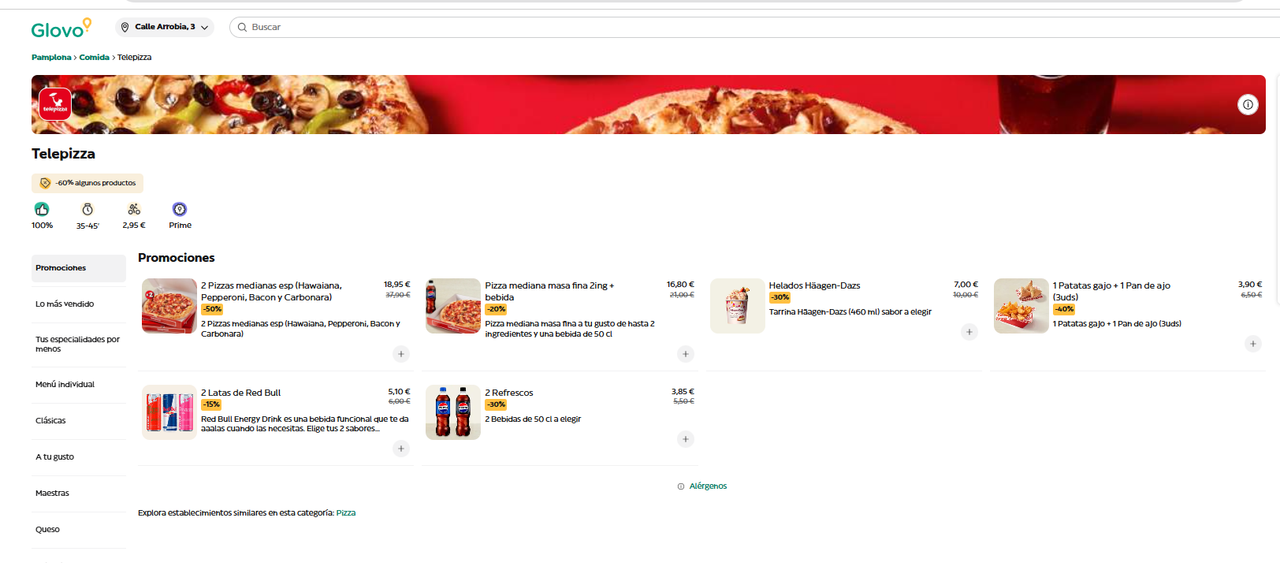Select Queso category
This screenshot has width=1280, height=563.
pyautogui.click(x=78, y=529)
